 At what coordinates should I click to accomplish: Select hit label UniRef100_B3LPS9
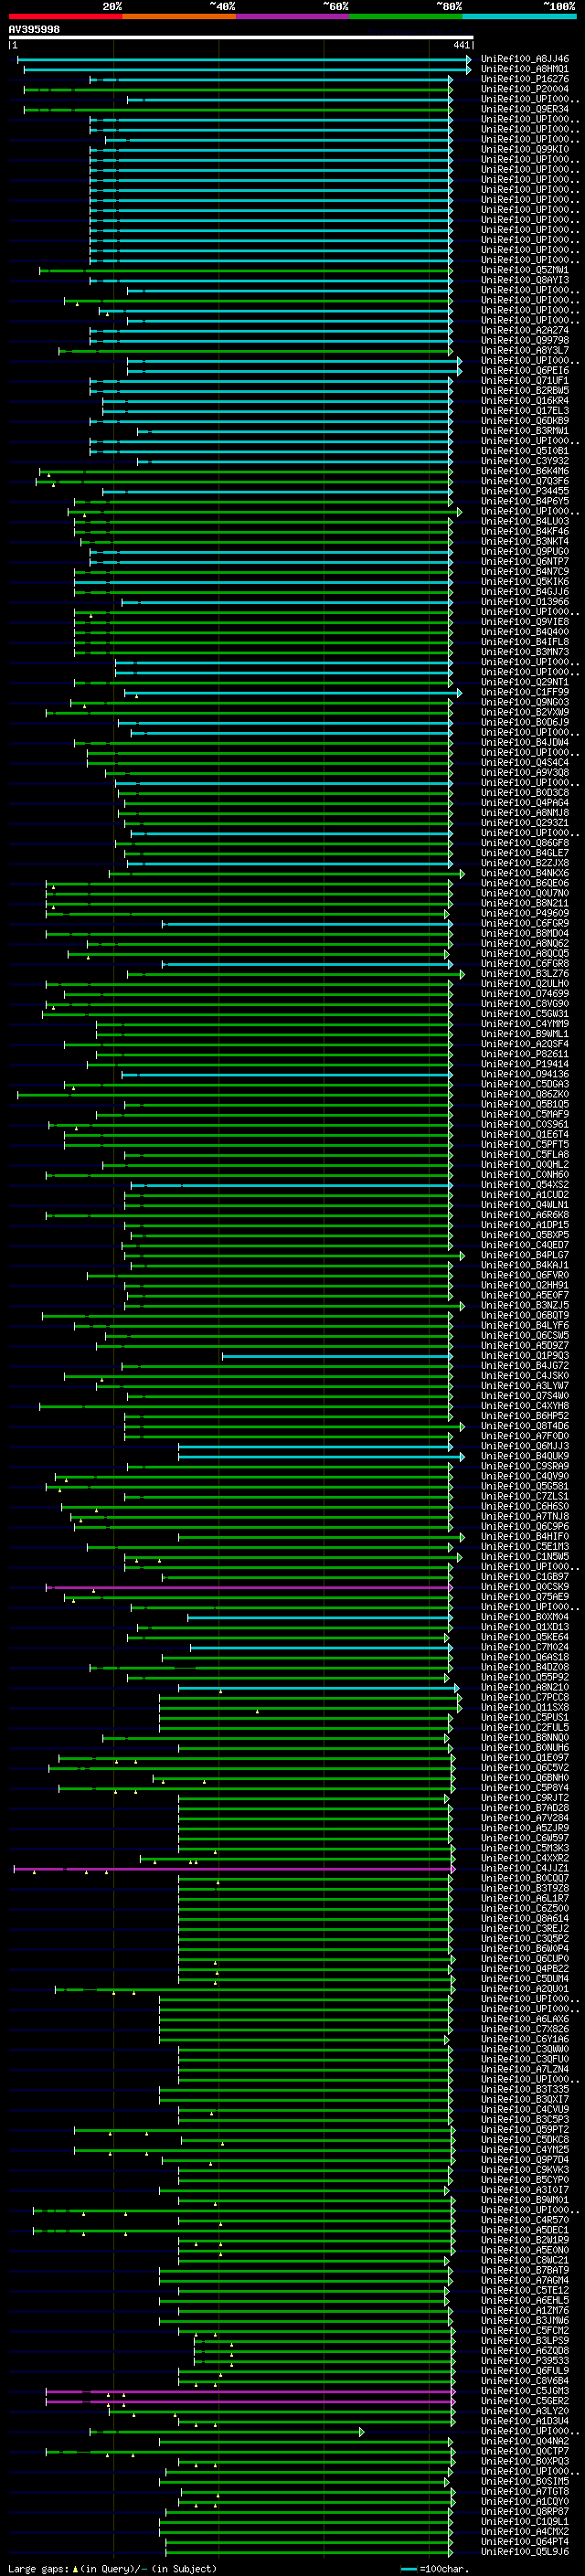click(x=525, y=2340)
